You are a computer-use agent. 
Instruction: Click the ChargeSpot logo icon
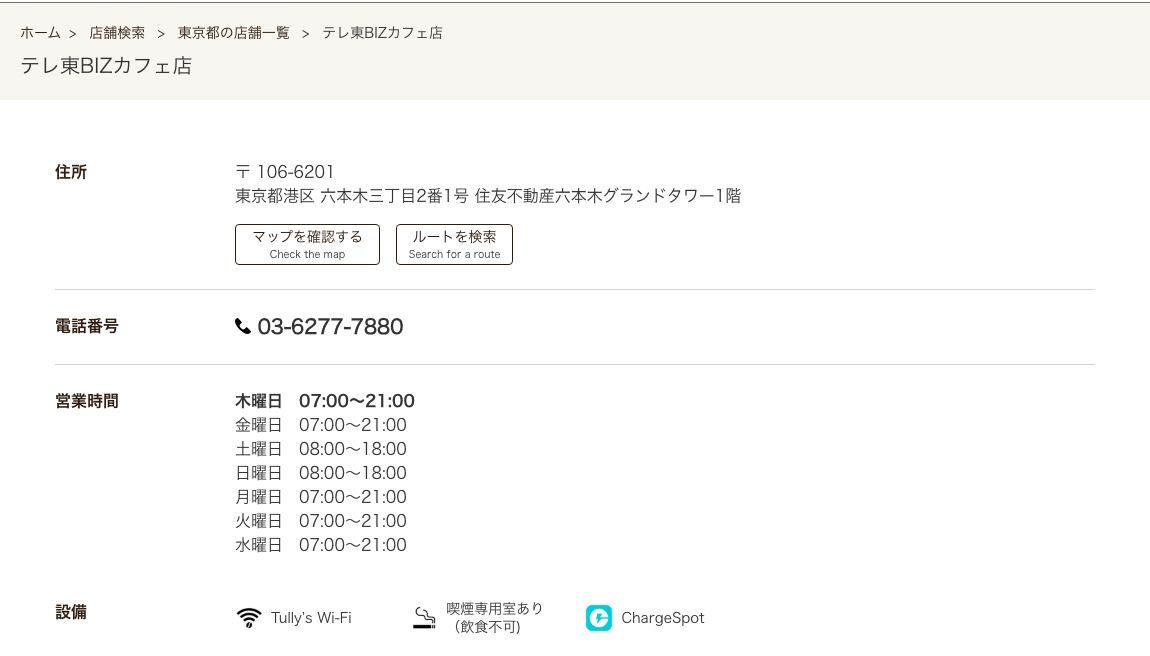(x=599, y=618)
